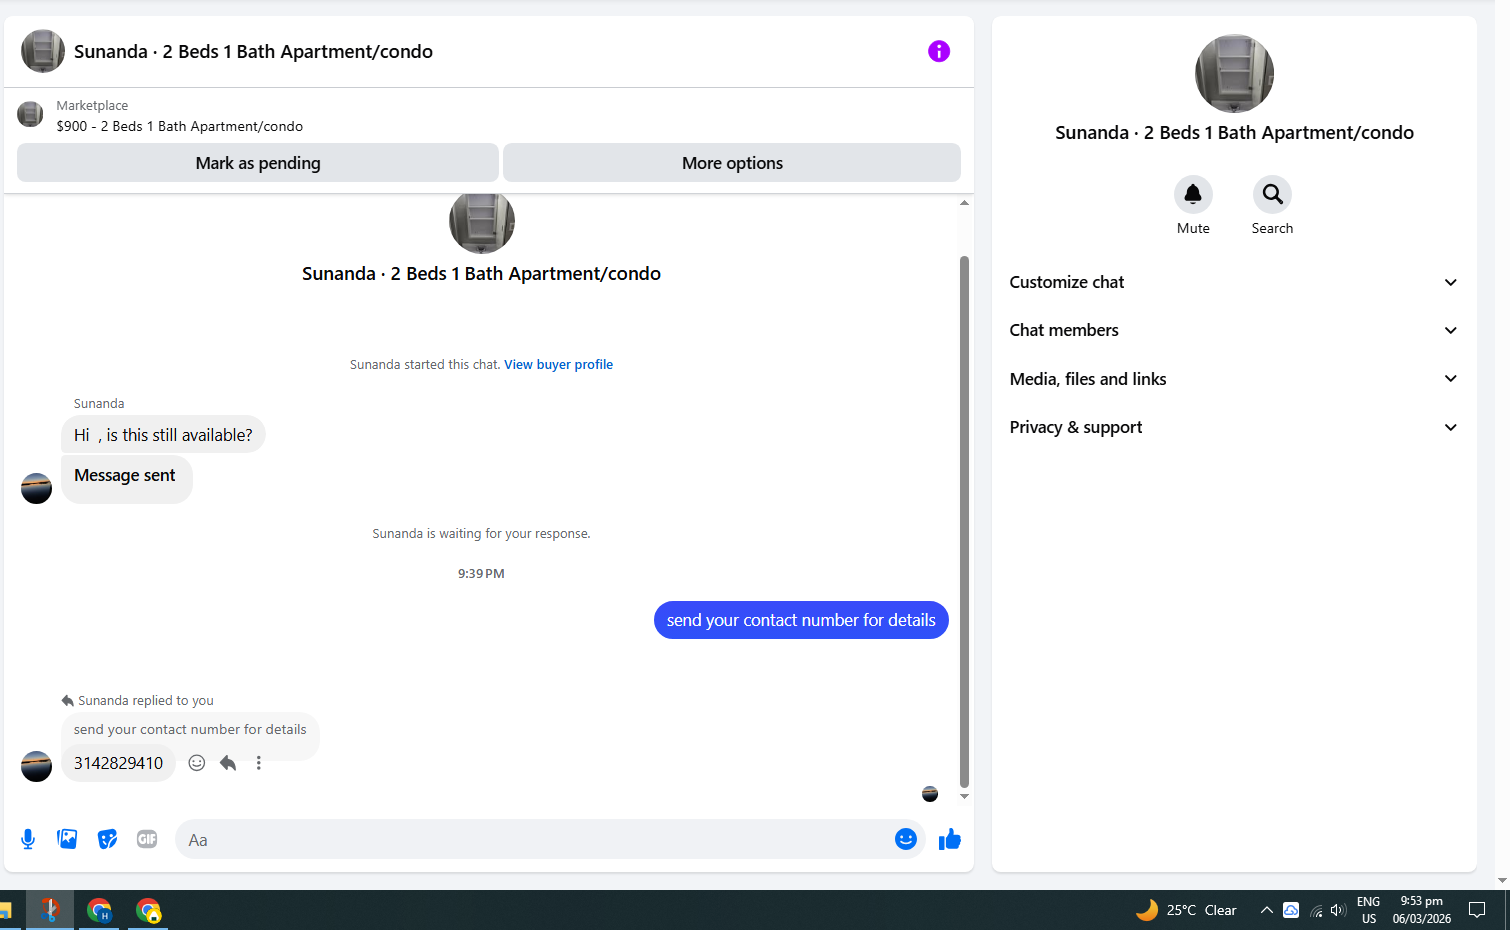Viewport: 1510px width, 930px height.
Task: Open weather widget 25°C Clear
Action: (x=1186, y=910)
